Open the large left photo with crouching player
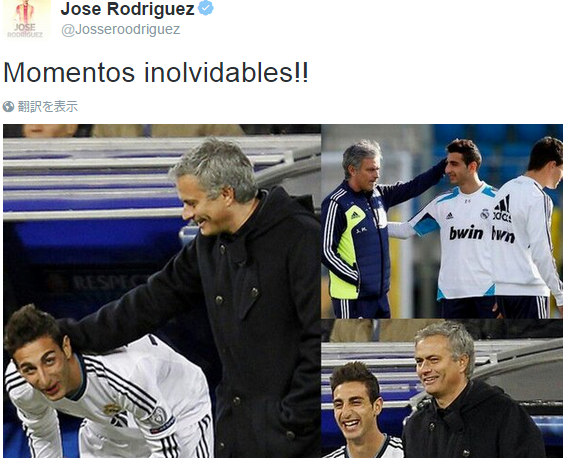The width and height of the screenshot is (578, 458). pyautogui.click(x=161, y=291)
